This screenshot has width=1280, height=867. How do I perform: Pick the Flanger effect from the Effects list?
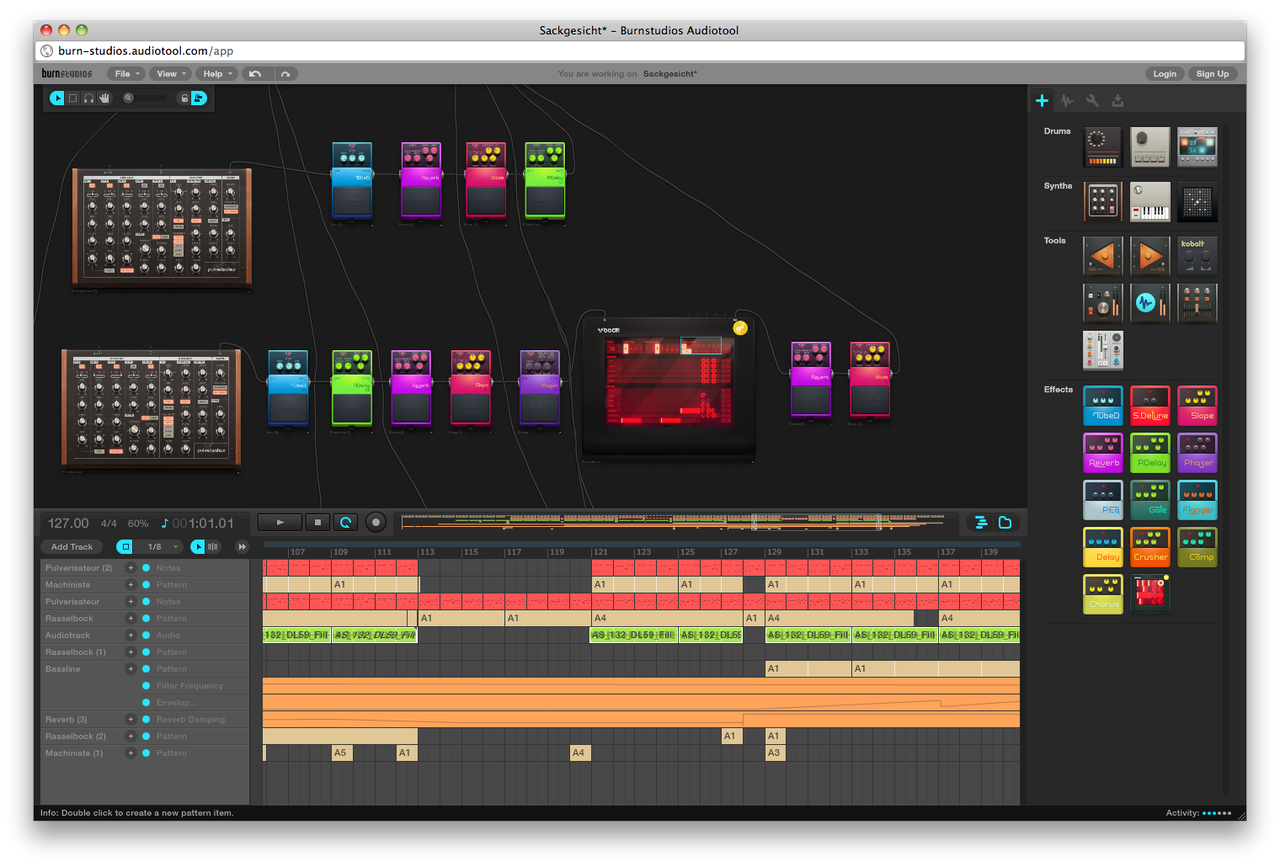pos(1197,499)
